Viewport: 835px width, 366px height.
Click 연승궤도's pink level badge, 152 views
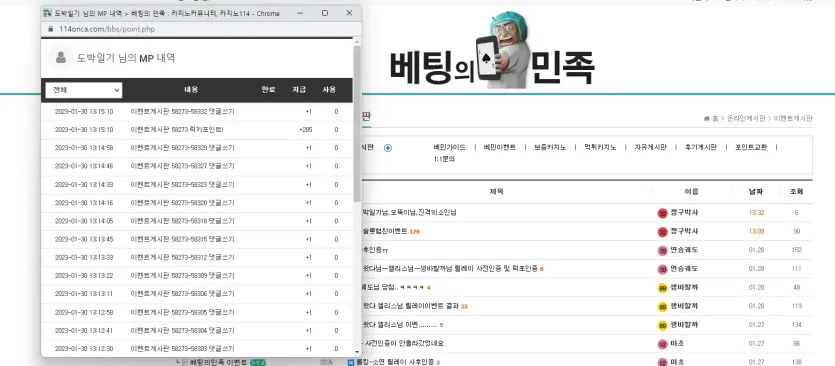(x=662, y=250)
